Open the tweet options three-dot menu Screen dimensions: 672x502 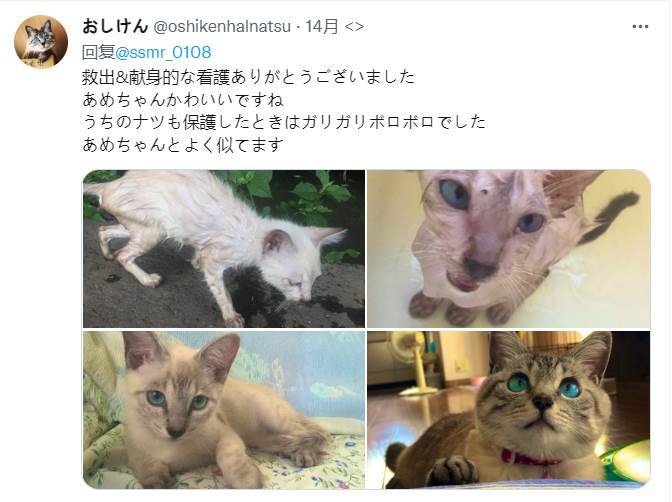[640, 27]
